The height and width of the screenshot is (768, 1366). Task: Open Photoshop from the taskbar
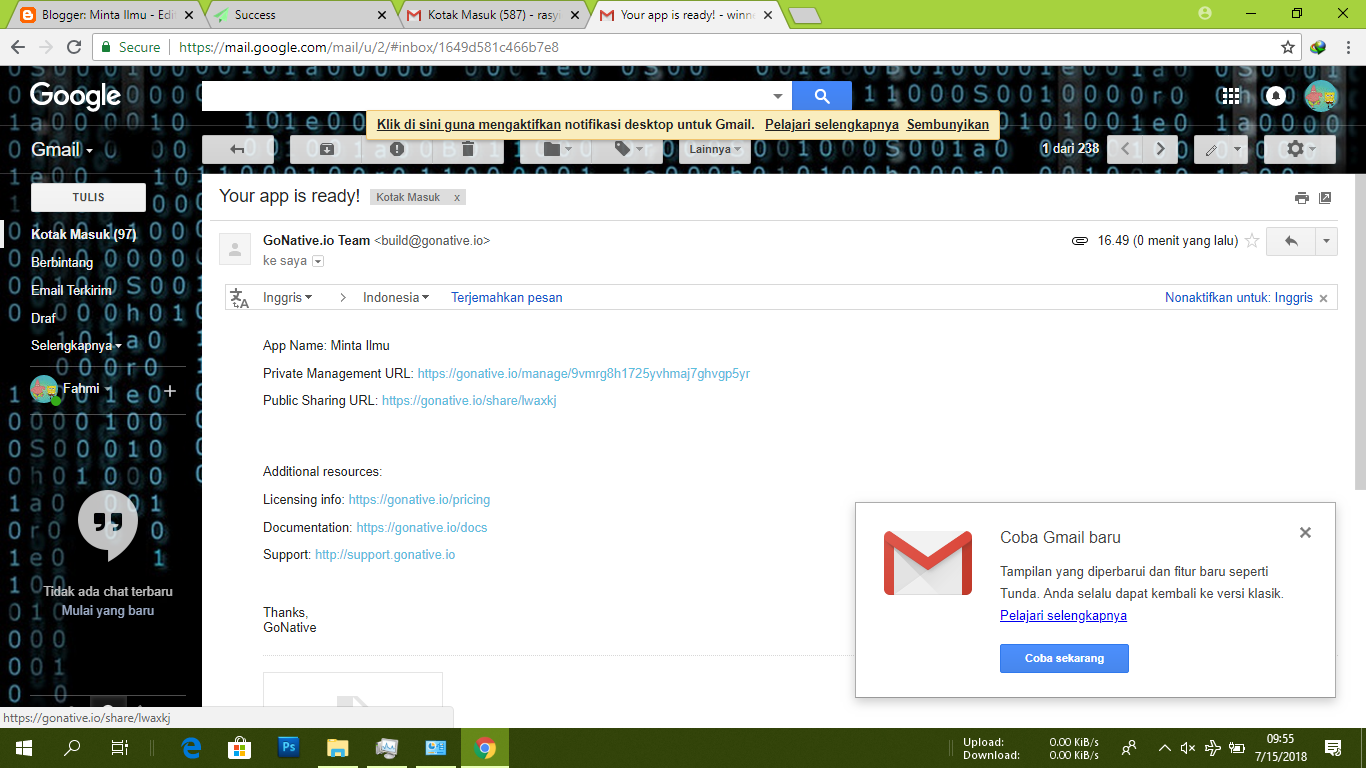pyautogui.click(x=289, y=747)
